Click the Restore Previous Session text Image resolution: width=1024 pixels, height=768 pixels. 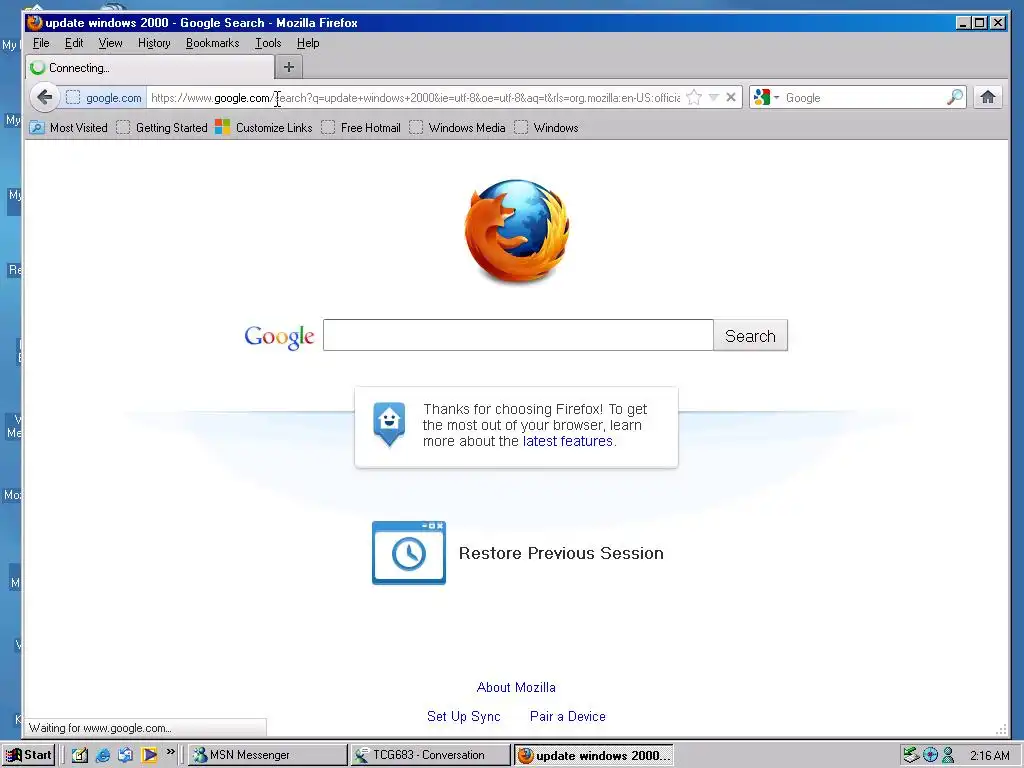pos(561,553)
